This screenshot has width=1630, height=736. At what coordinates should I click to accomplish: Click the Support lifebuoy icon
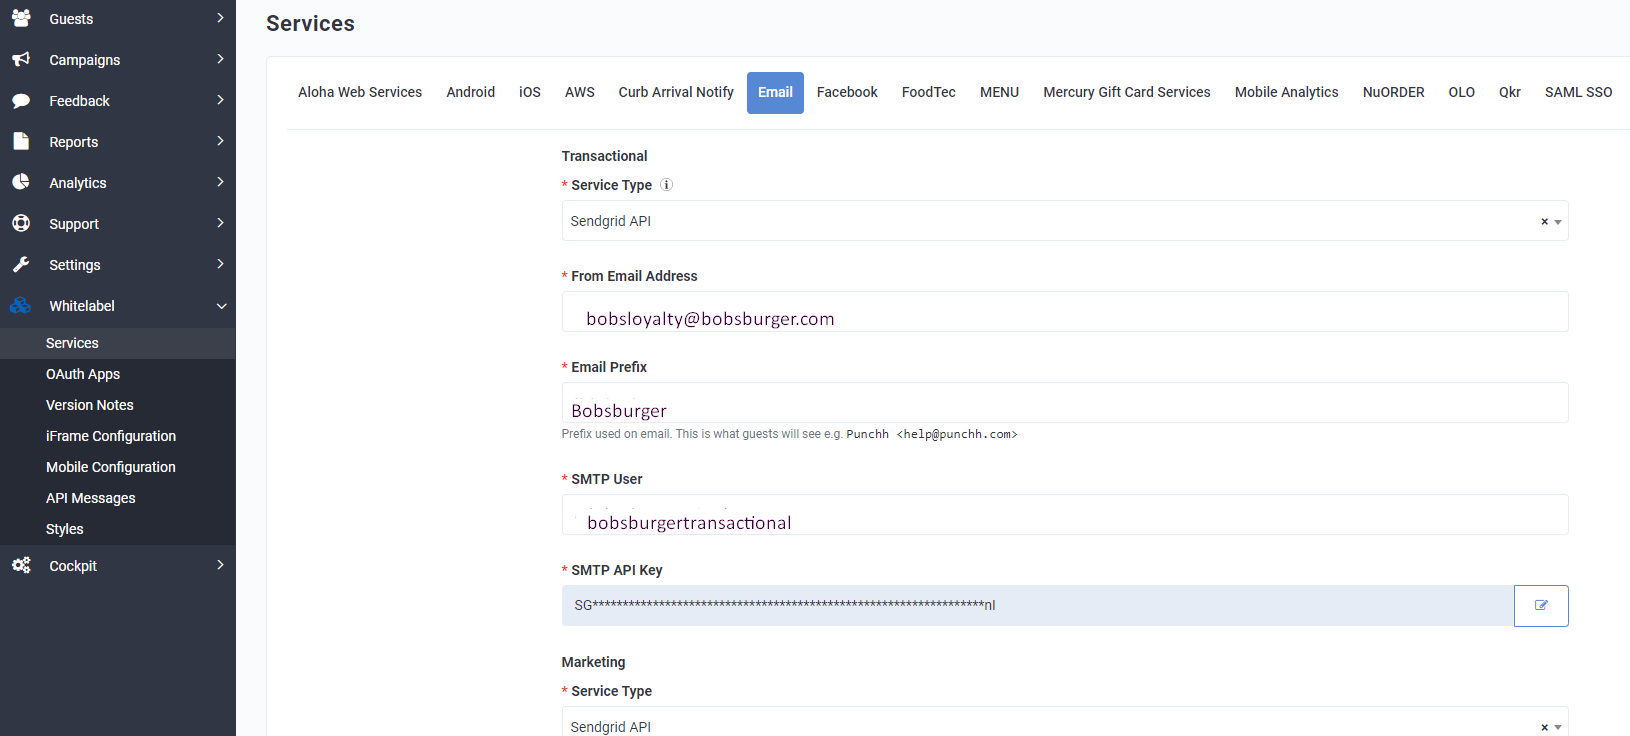pyautogui.click(x=21, y=223)
